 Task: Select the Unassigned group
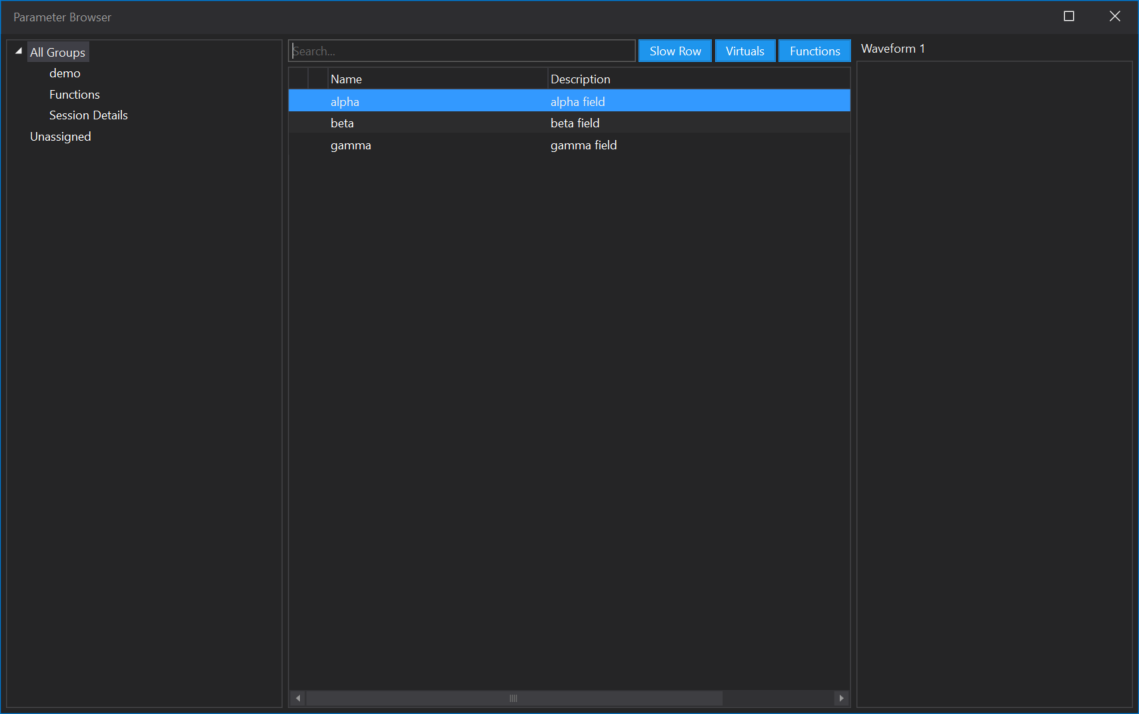[60, 136]
